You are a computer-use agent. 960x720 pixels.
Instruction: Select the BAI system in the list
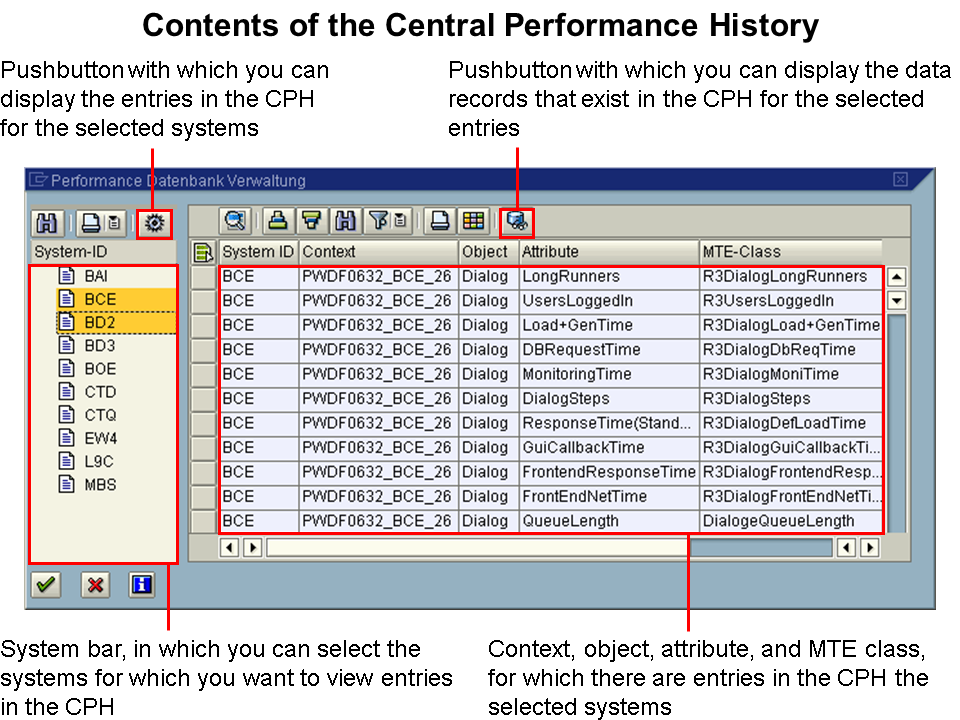[99, 276]
